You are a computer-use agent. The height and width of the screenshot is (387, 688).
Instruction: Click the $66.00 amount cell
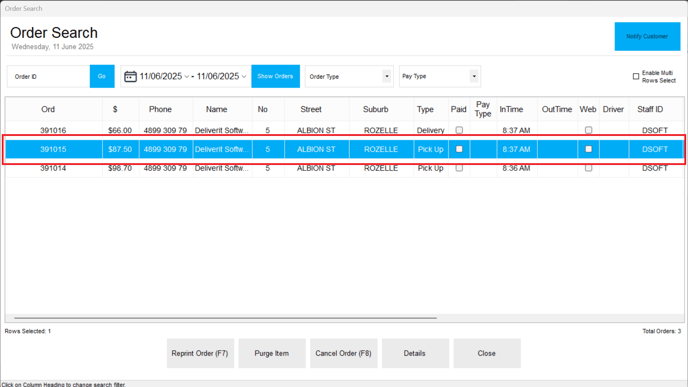pyautogui.click(x=120, y=130)
